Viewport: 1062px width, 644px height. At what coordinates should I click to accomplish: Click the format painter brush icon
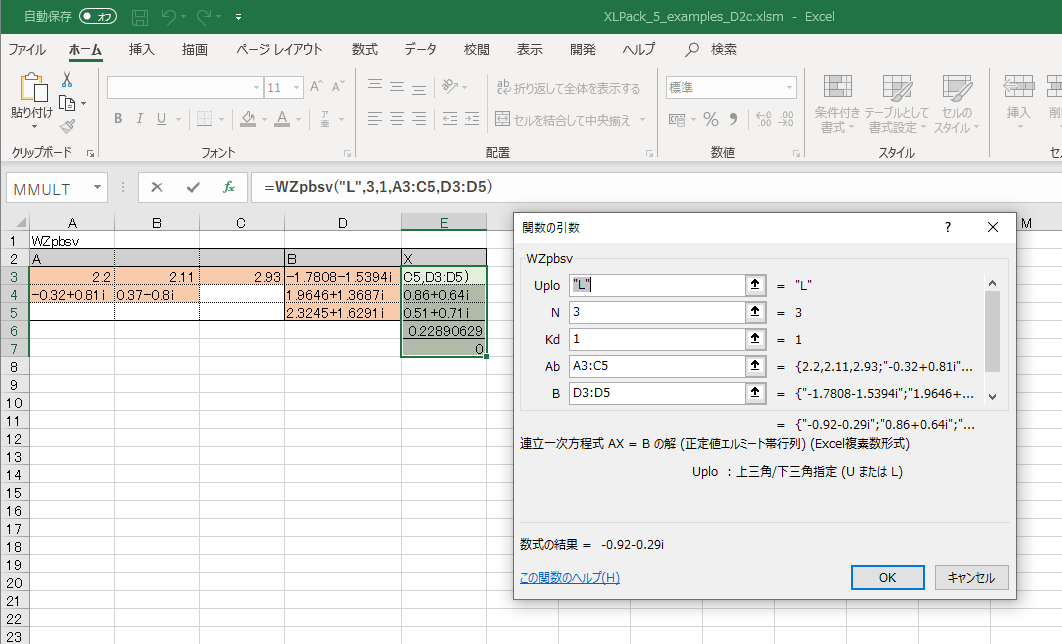pos(67,126)
